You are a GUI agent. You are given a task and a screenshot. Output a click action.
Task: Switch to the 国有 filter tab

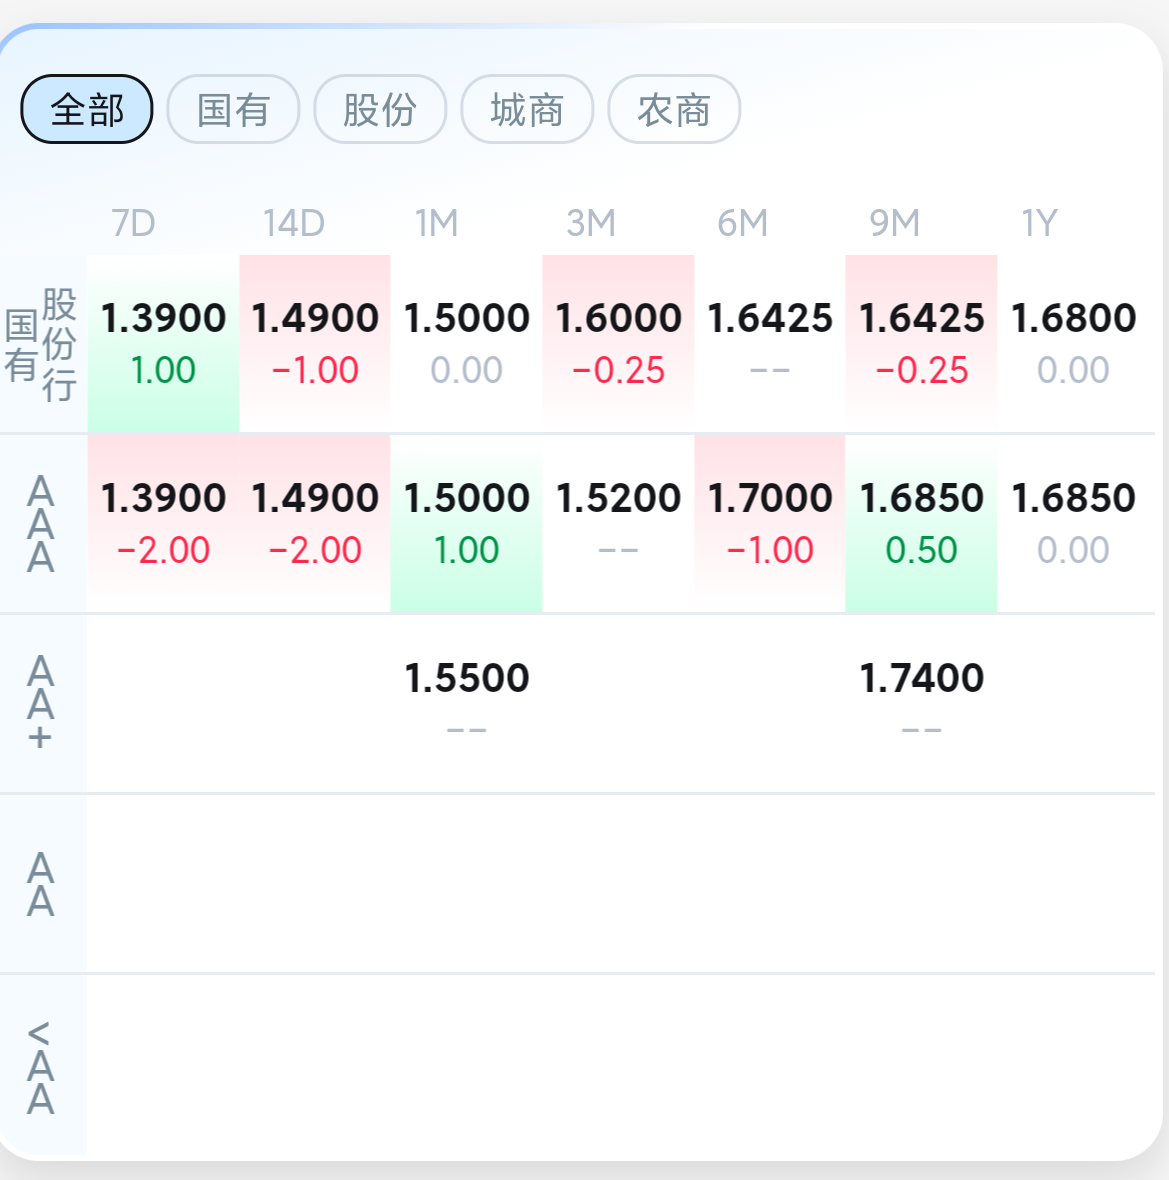pos(233,109)
